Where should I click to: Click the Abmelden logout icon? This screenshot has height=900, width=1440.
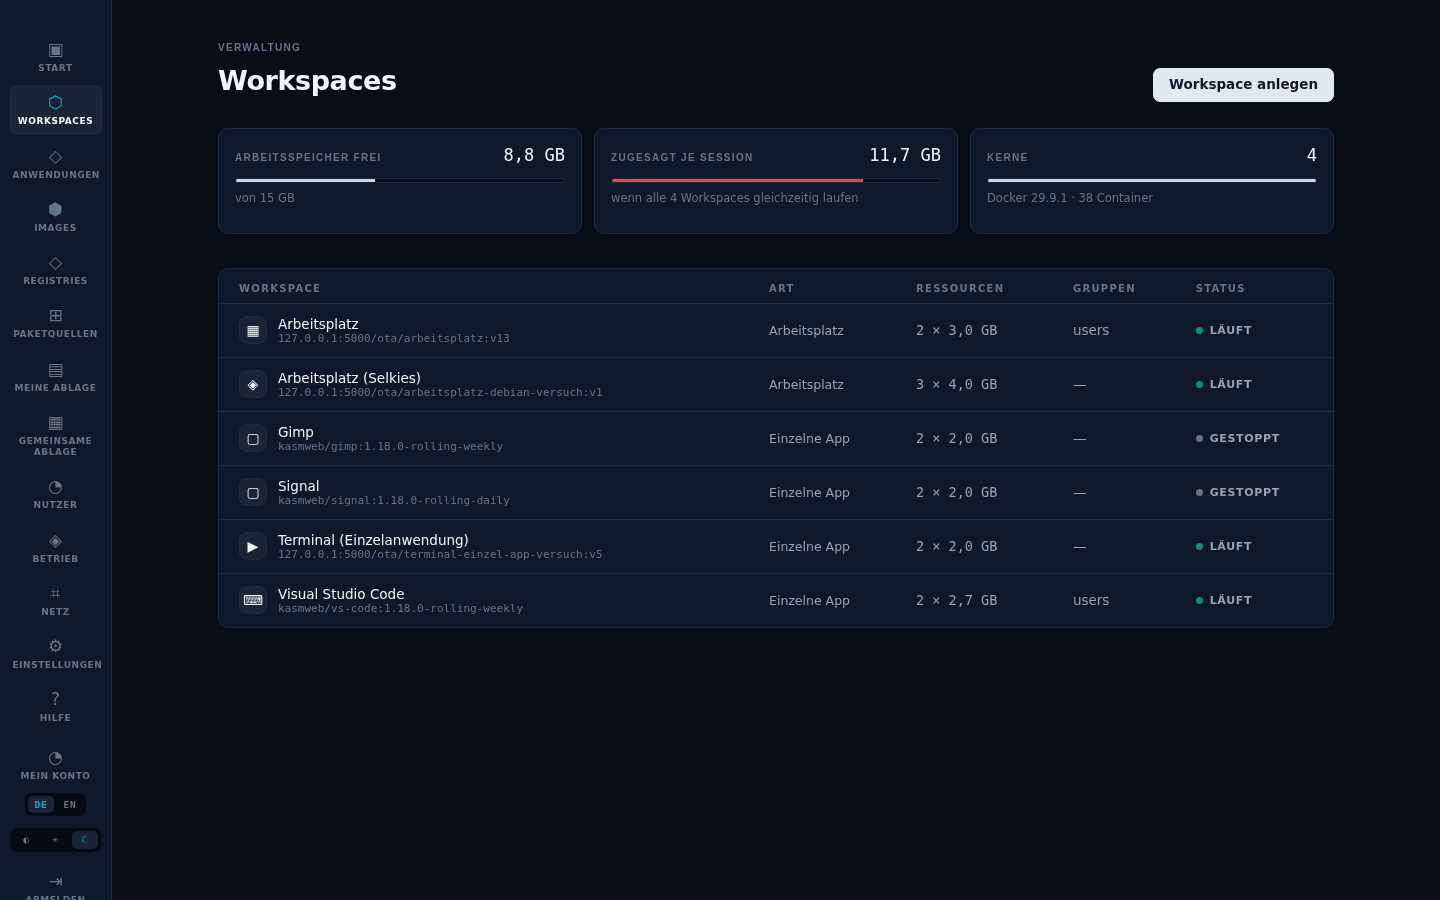click(x=55, y=882)
